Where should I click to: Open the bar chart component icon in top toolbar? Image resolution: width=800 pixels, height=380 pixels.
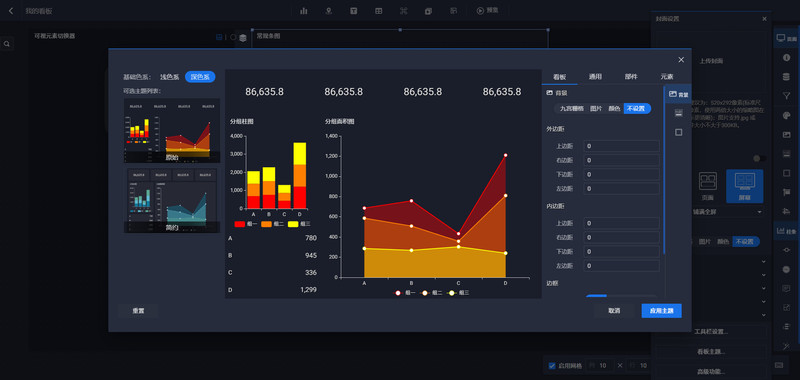pyautogui.click(x=304, y=11)
